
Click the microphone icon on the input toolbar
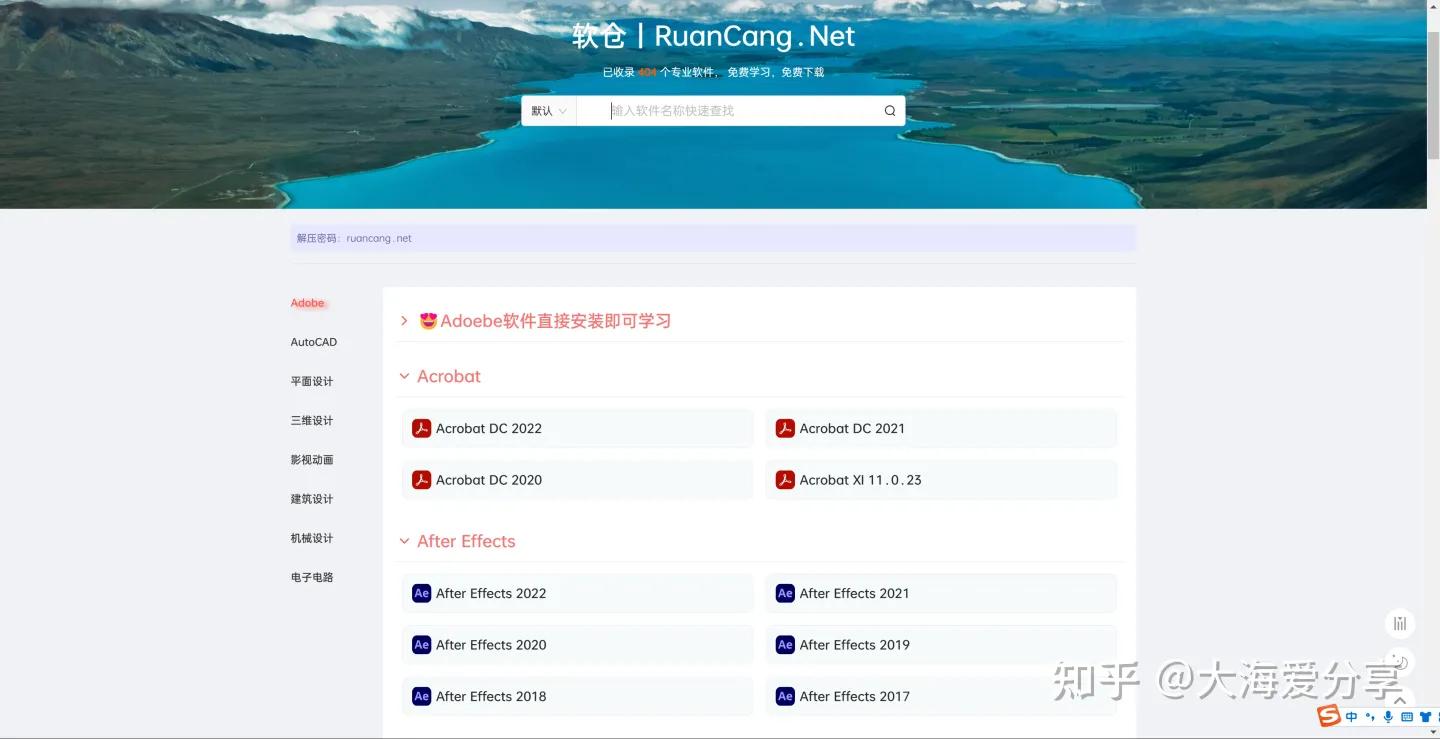click(1388, 716)
